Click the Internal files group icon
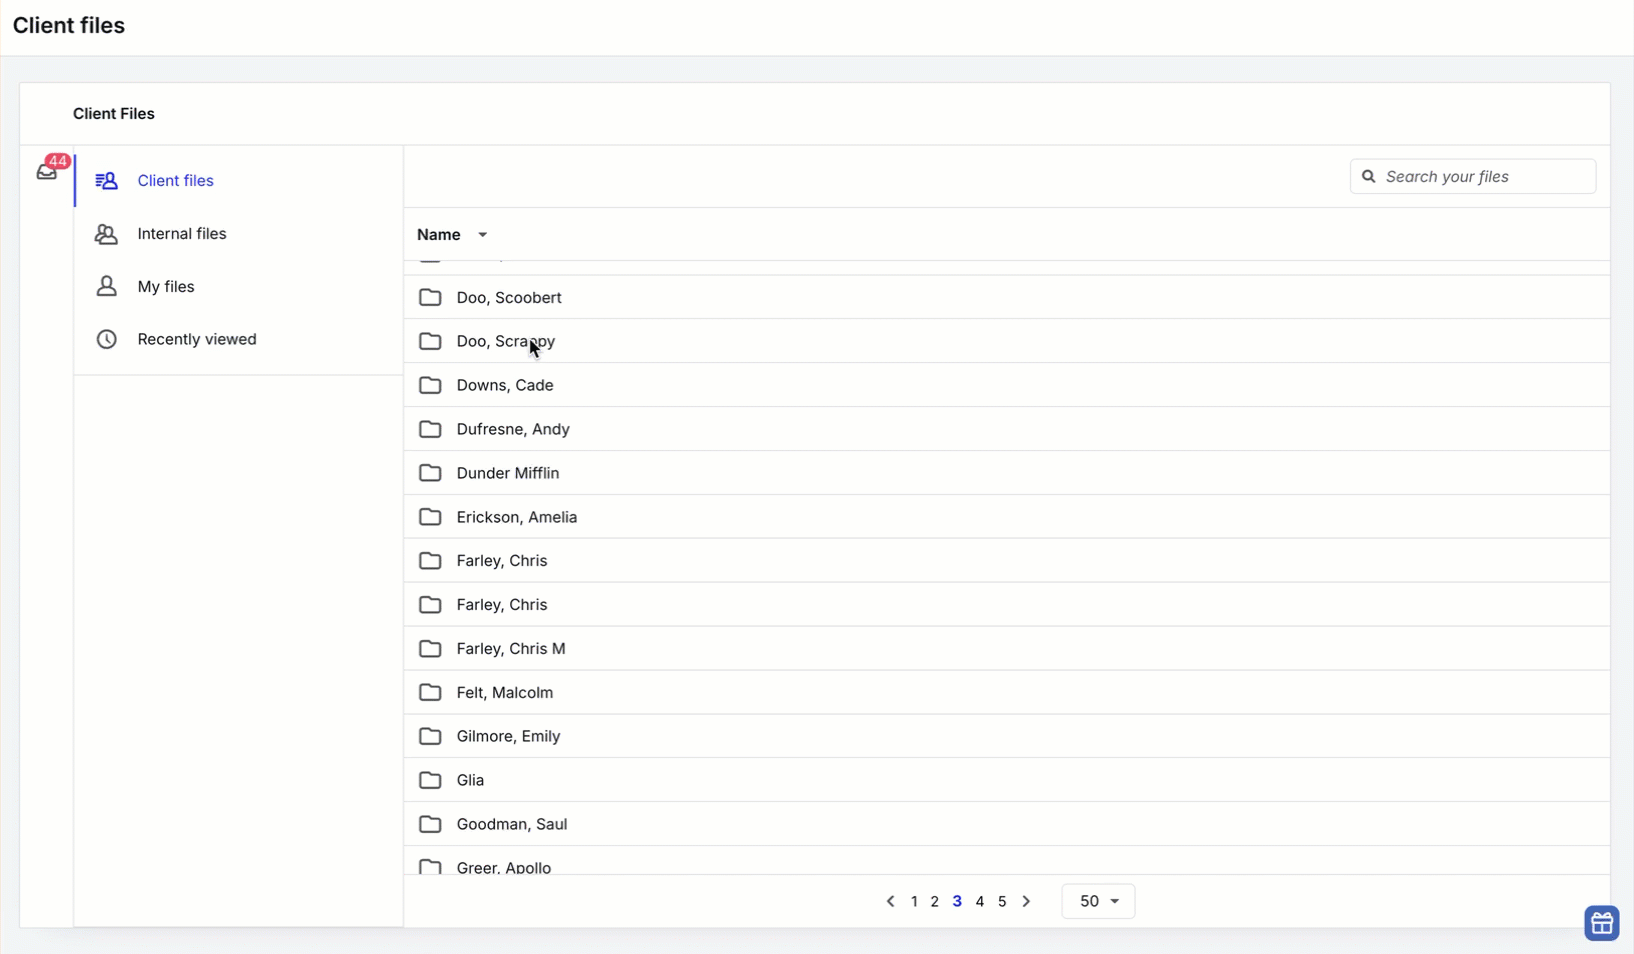This screenshot has width=1634, height=954. tap(106, 234)
